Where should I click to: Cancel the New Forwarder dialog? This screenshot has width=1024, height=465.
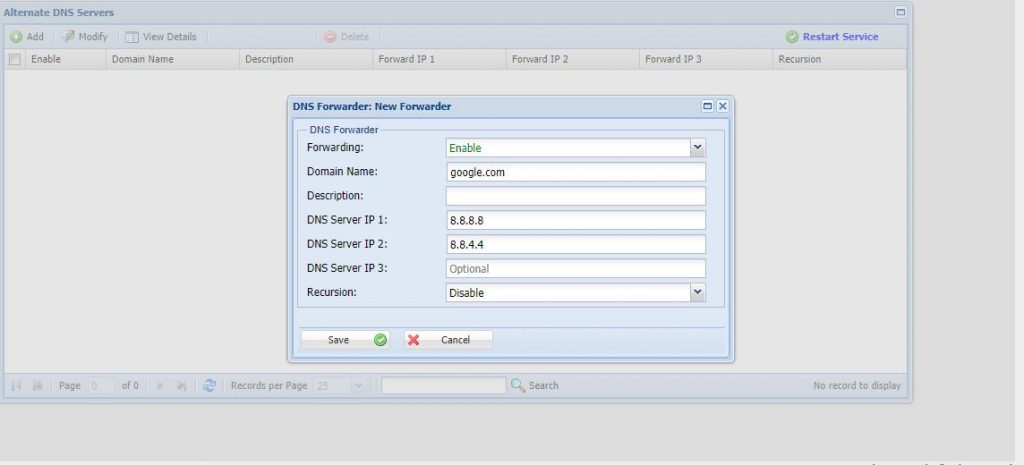(x=448, y=340)
